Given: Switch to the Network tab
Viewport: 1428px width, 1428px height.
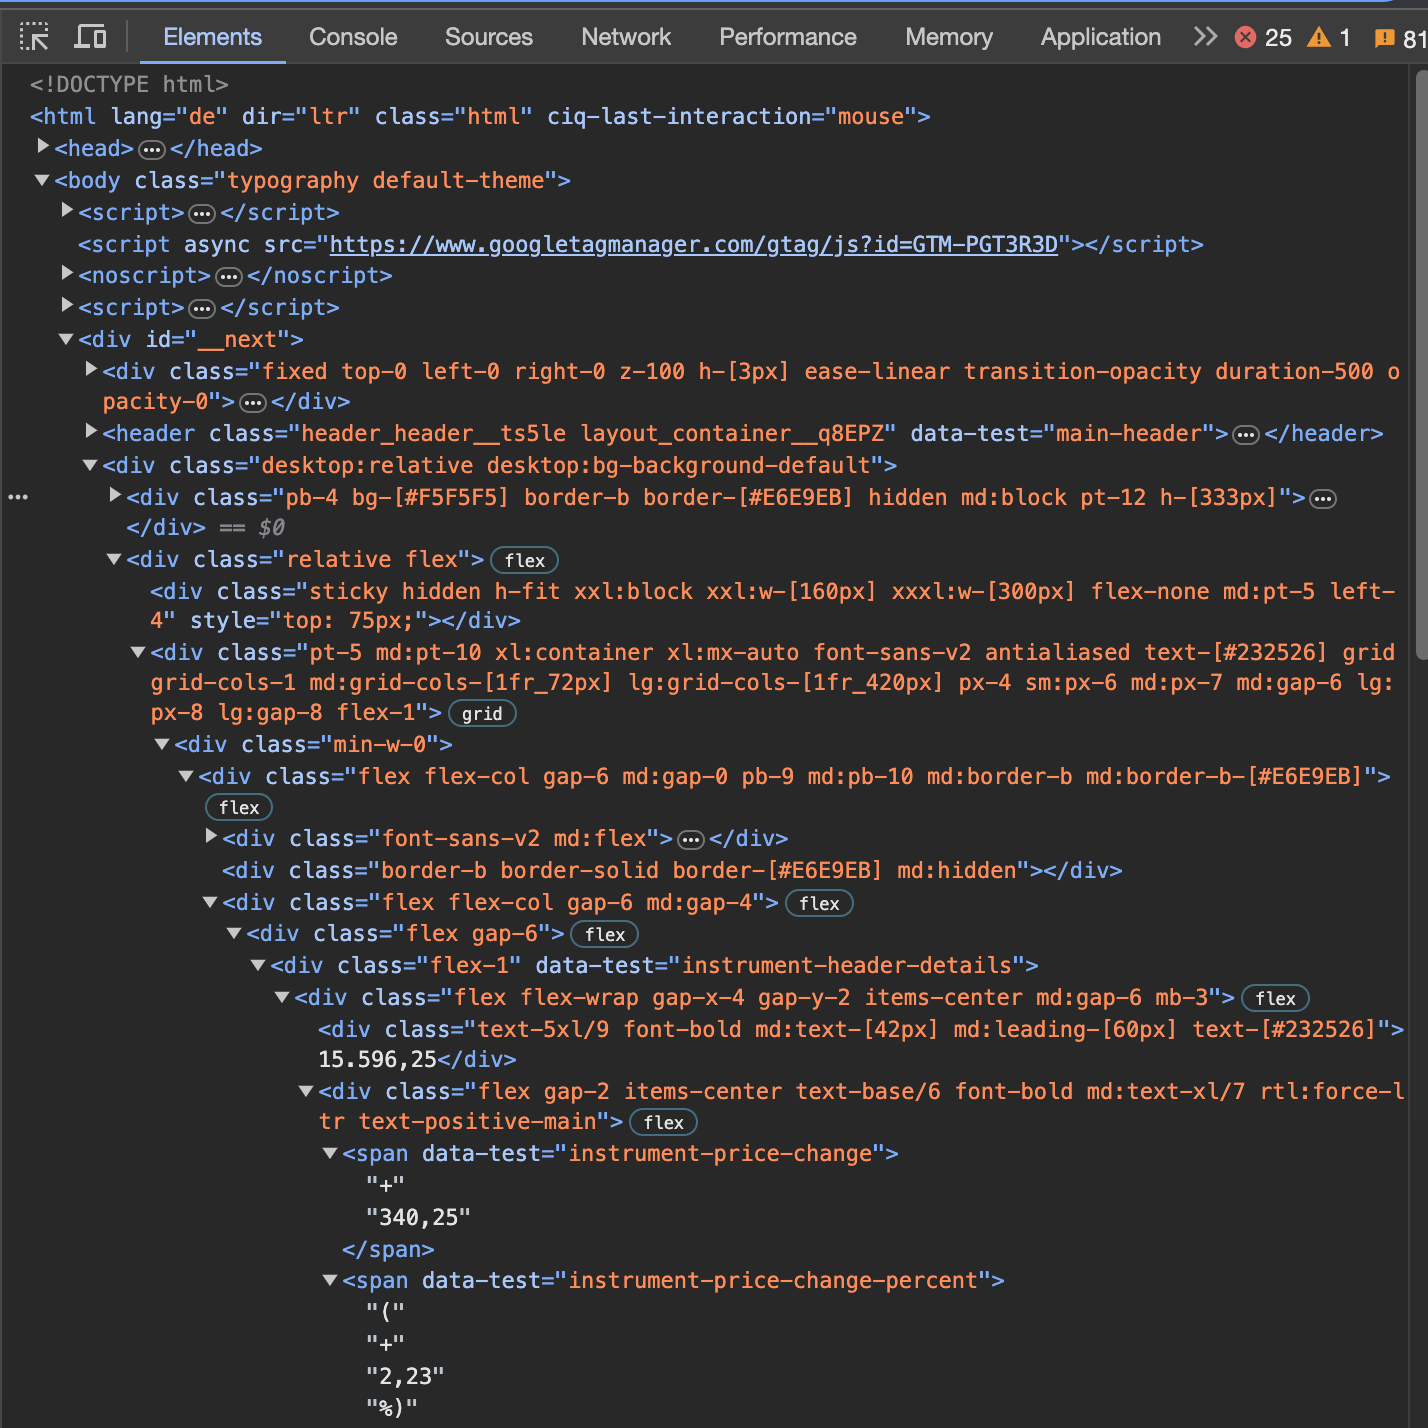Looking at the screenshot, I should pos(626,37).
